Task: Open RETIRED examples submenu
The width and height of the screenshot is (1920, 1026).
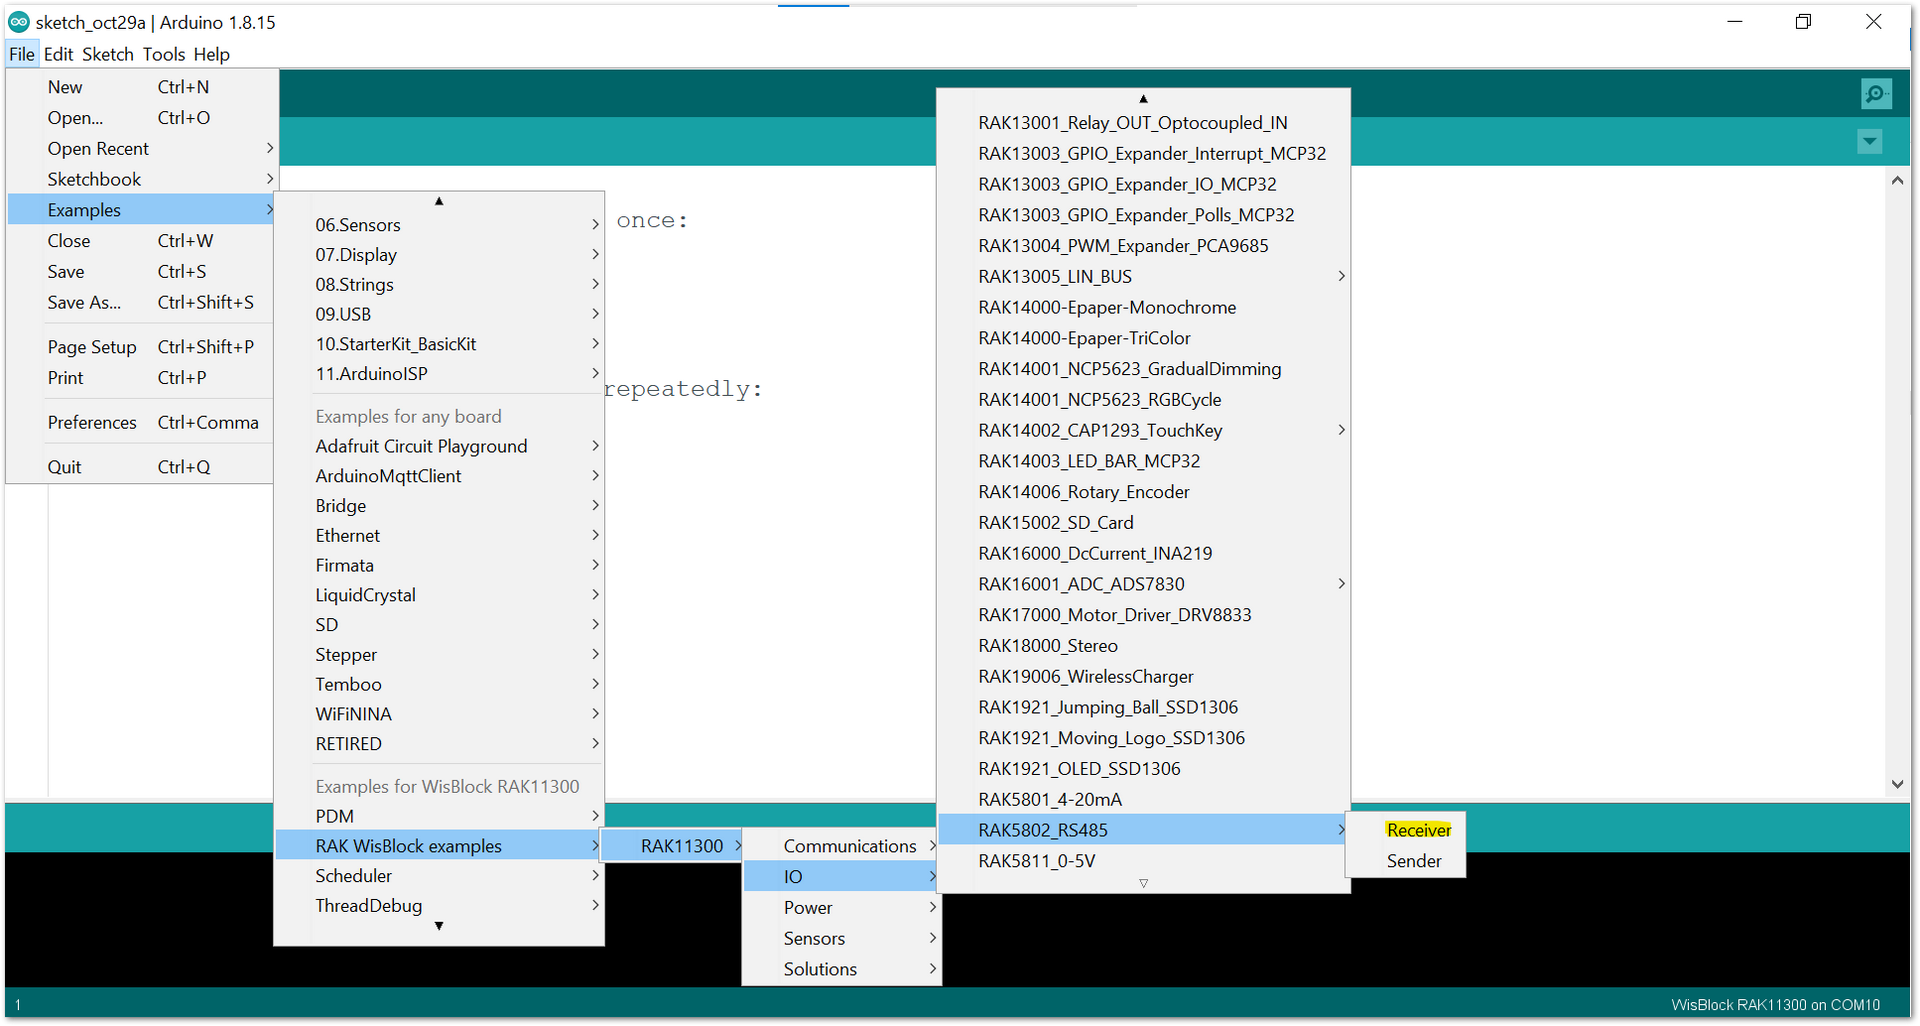Action: click(x=439, y=744)
